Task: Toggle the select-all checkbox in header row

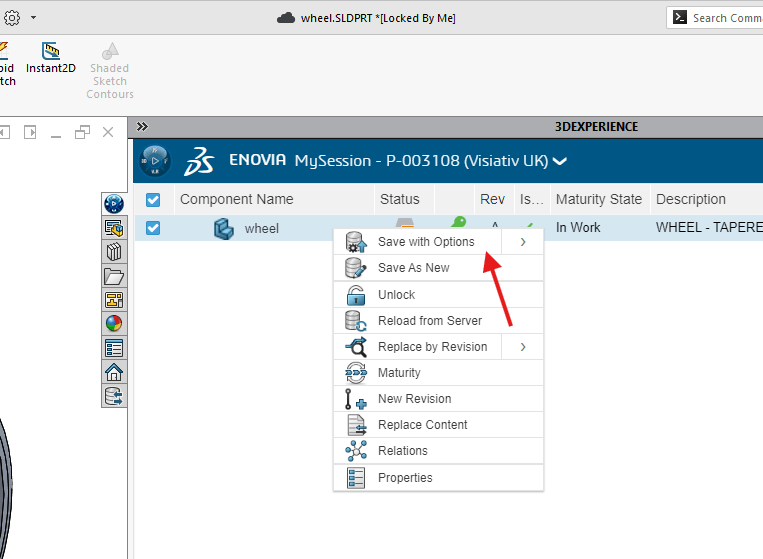Action: tap(153, 199)
